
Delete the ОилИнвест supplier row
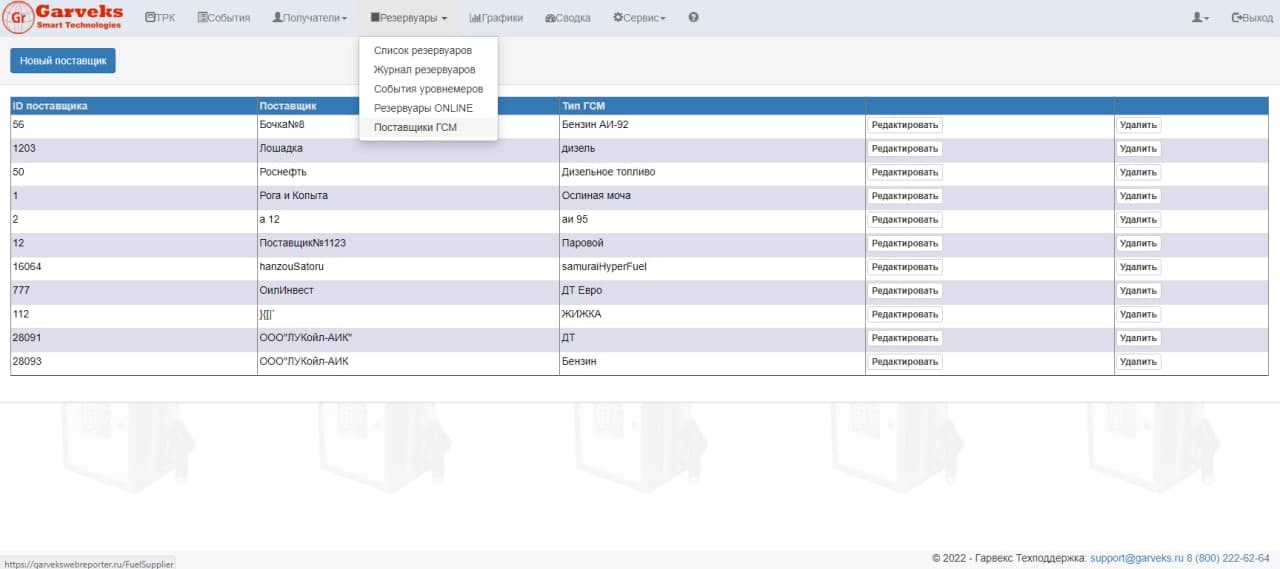(x=1138, y=290)
